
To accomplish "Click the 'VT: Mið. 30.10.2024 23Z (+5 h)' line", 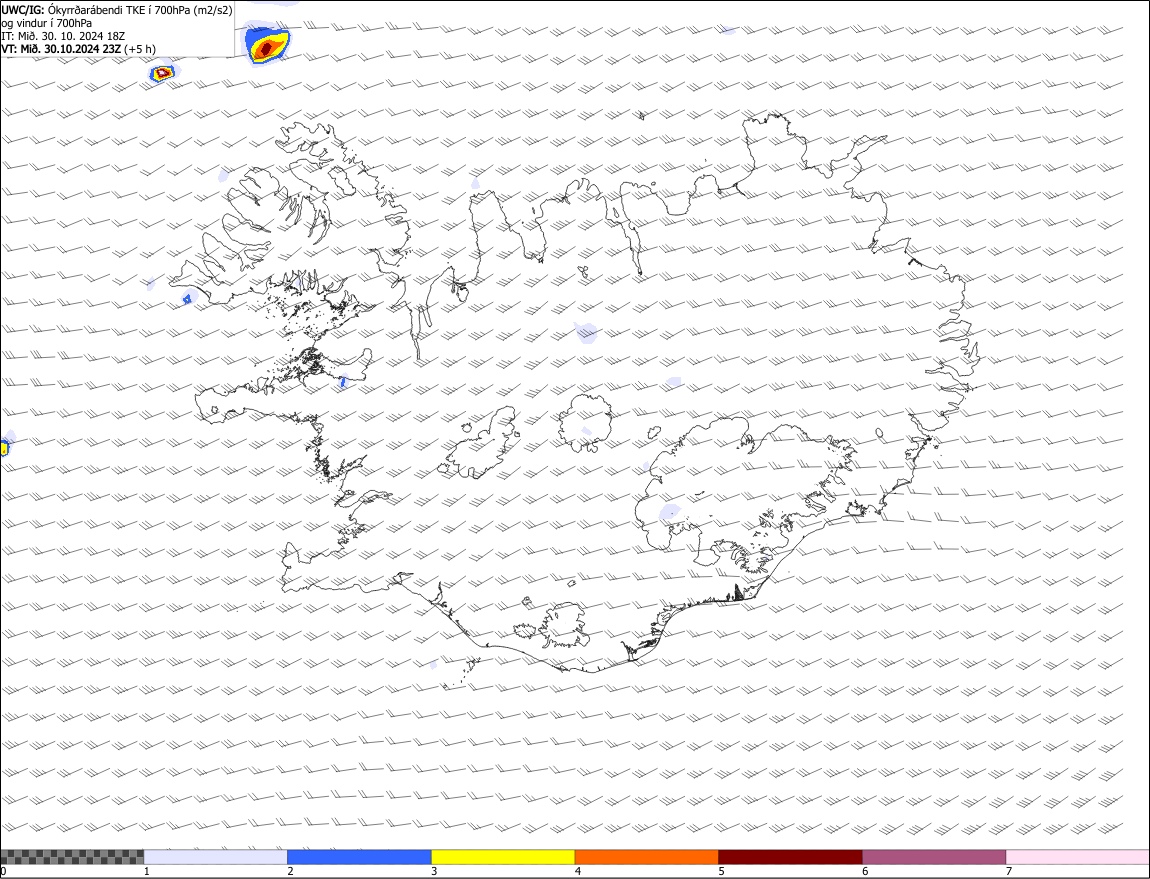I will 78,49.
